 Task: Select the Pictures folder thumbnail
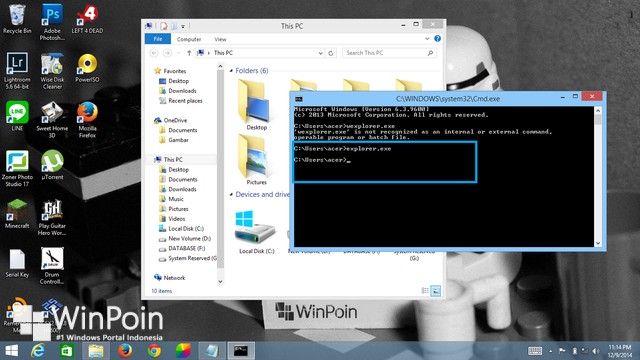pos(256,160)
